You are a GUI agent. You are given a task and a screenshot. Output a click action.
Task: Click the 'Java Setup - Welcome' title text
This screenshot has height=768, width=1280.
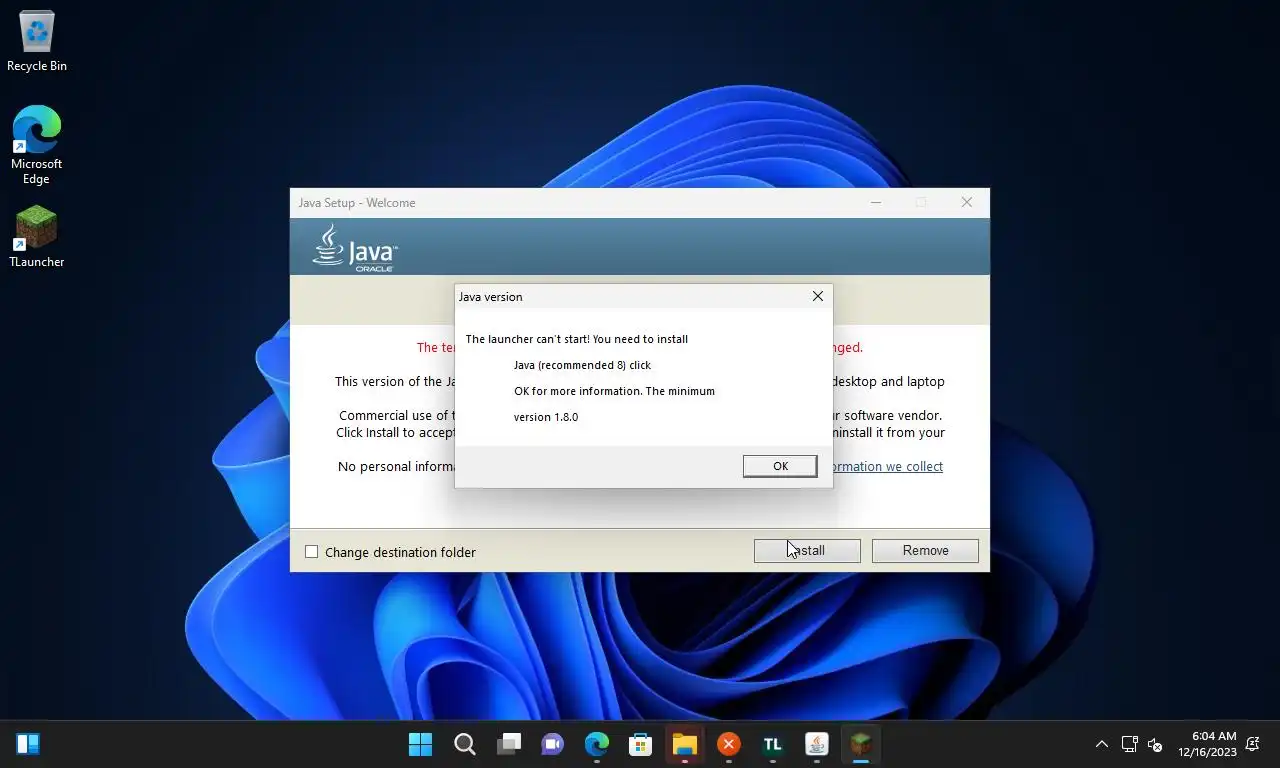point(357,203)
